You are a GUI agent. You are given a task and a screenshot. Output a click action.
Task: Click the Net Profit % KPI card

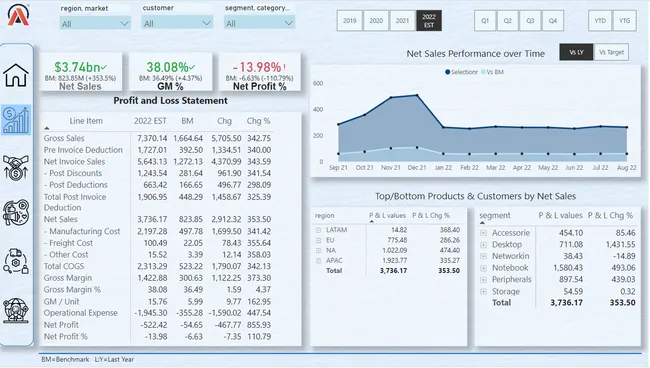click(260, 72)
